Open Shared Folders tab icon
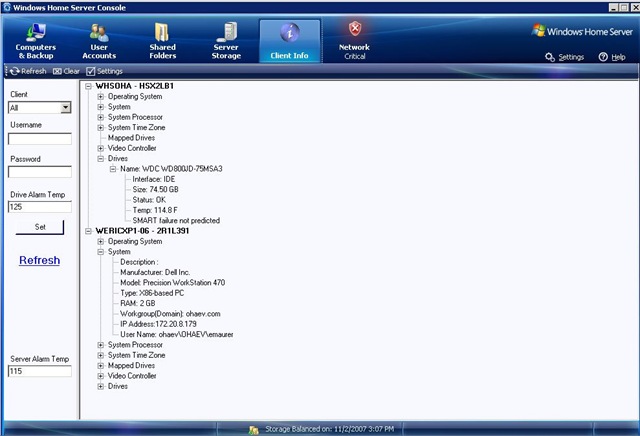Image resolution: width=640 pixels, height=436 pixels. tap(162, 32)
